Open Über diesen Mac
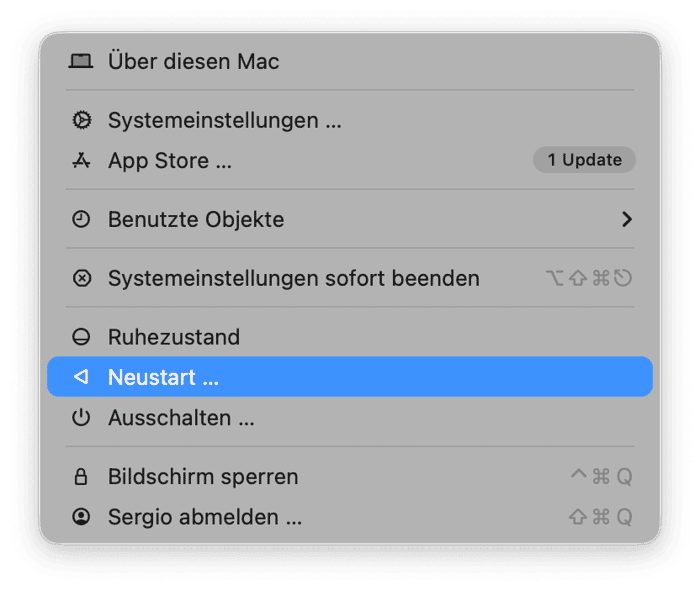The width and height of the screenshot is (700, 590). click(x=194, y=61)
